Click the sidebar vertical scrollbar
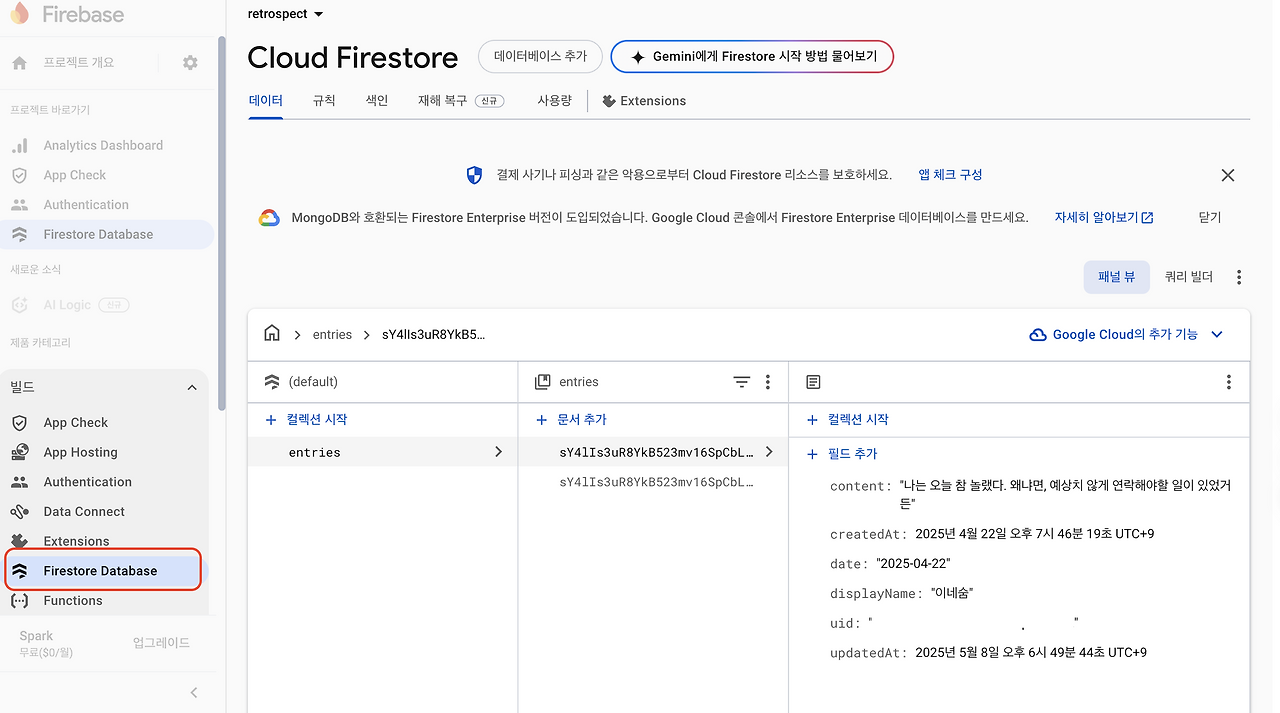This screenshot has width=1280, height=713. [221, 225]
